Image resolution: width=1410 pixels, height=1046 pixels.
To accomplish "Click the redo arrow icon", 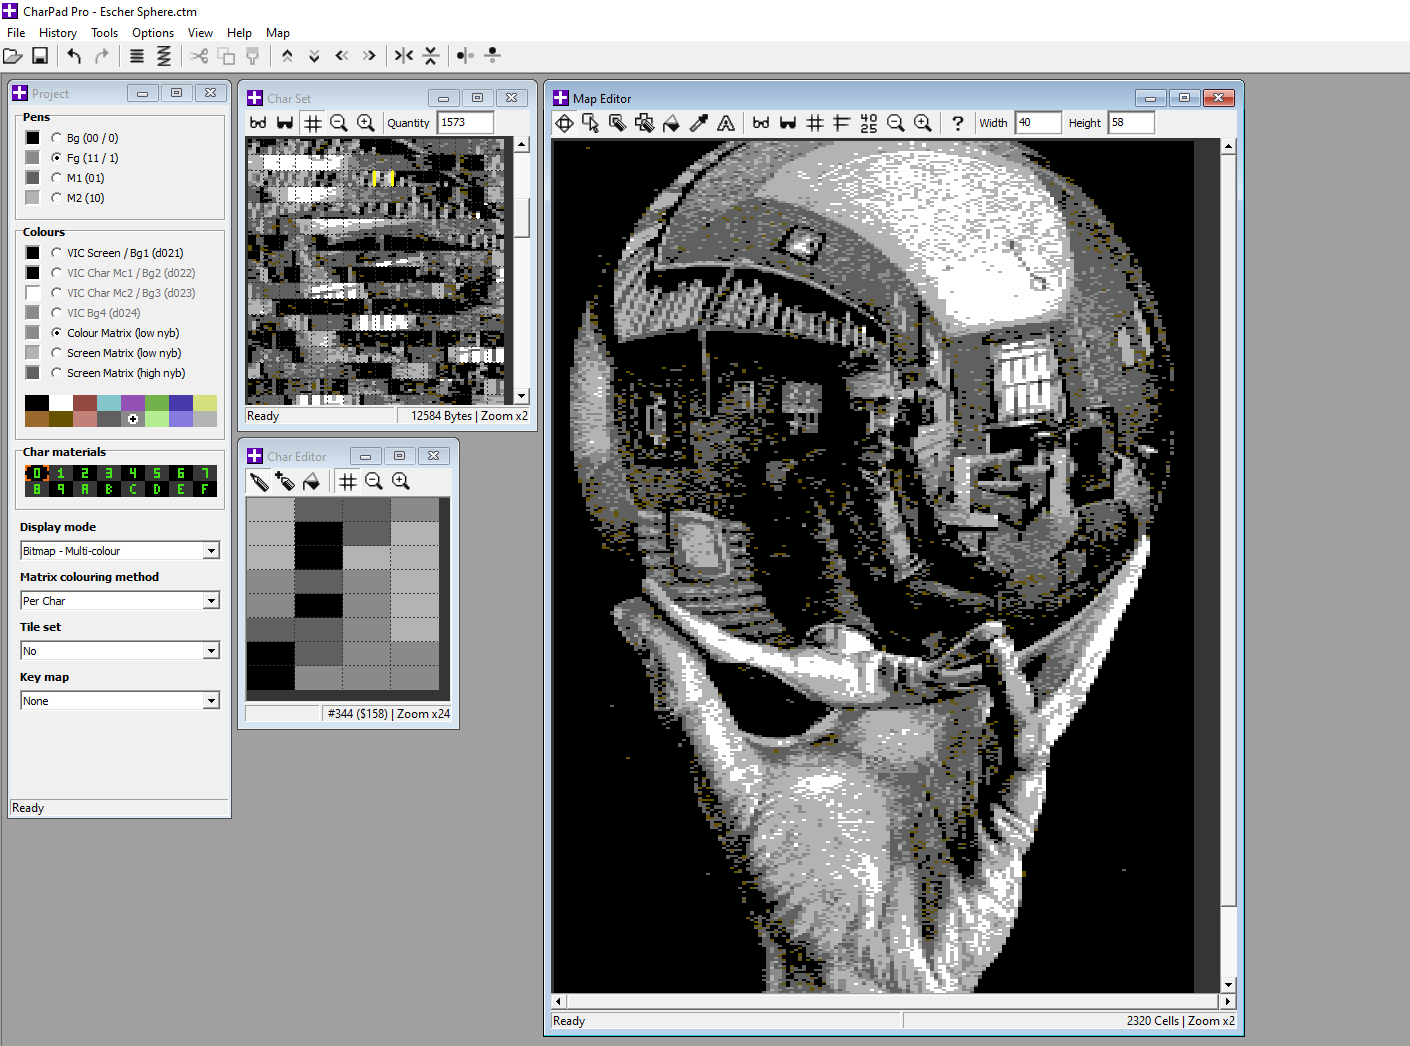I will click(101, 56).
